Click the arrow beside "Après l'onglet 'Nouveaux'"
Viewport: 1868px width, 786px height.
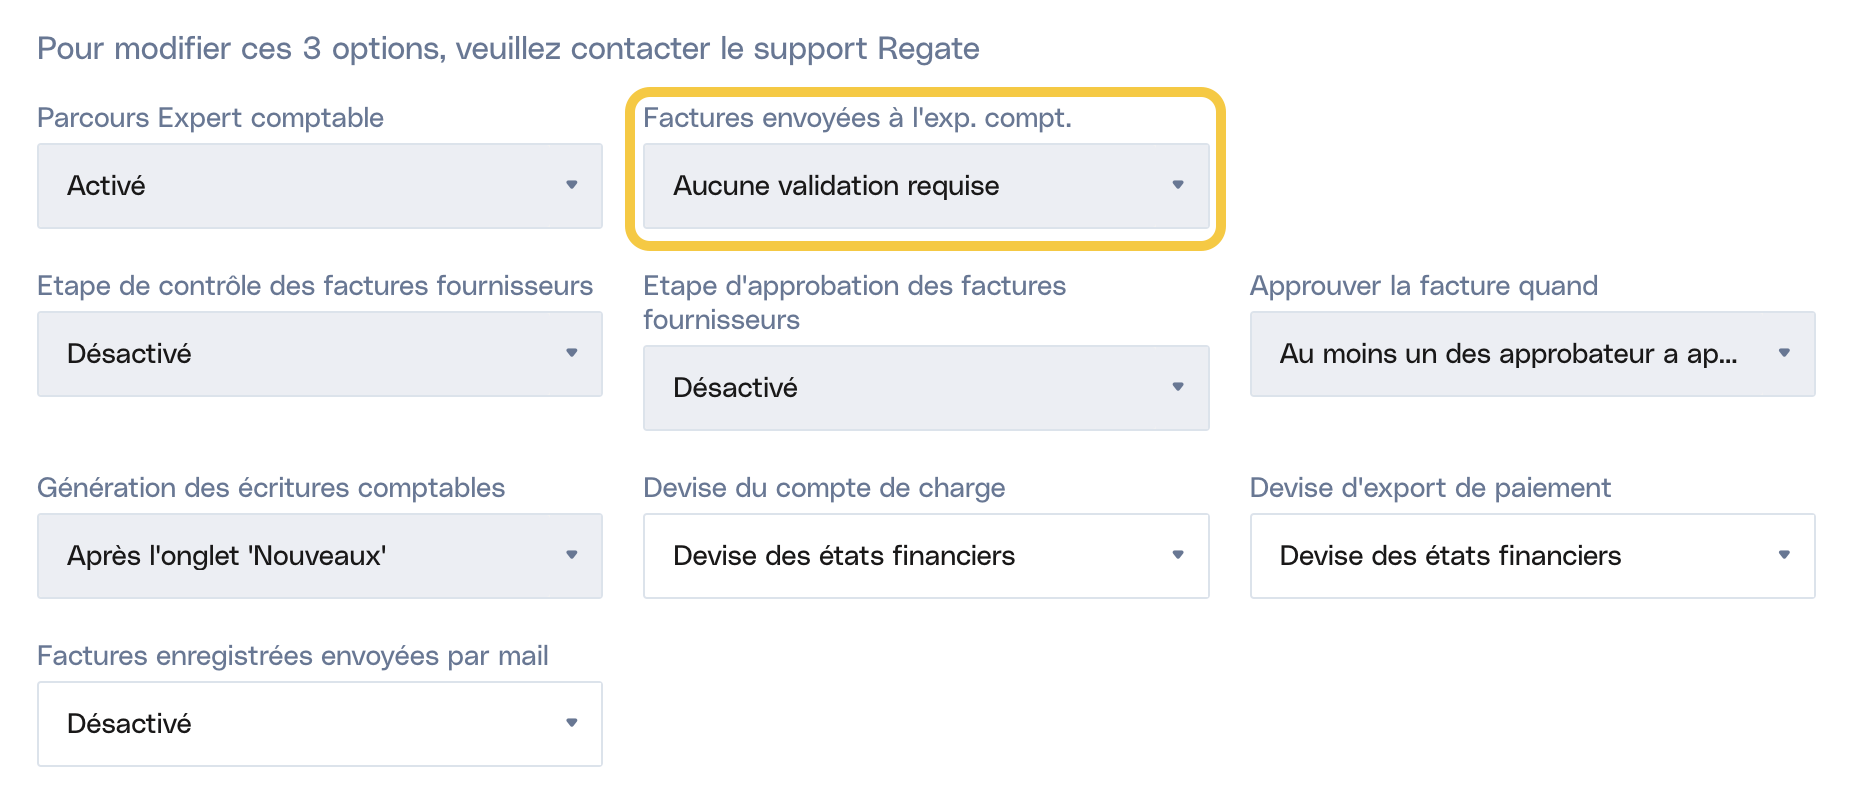572,555
